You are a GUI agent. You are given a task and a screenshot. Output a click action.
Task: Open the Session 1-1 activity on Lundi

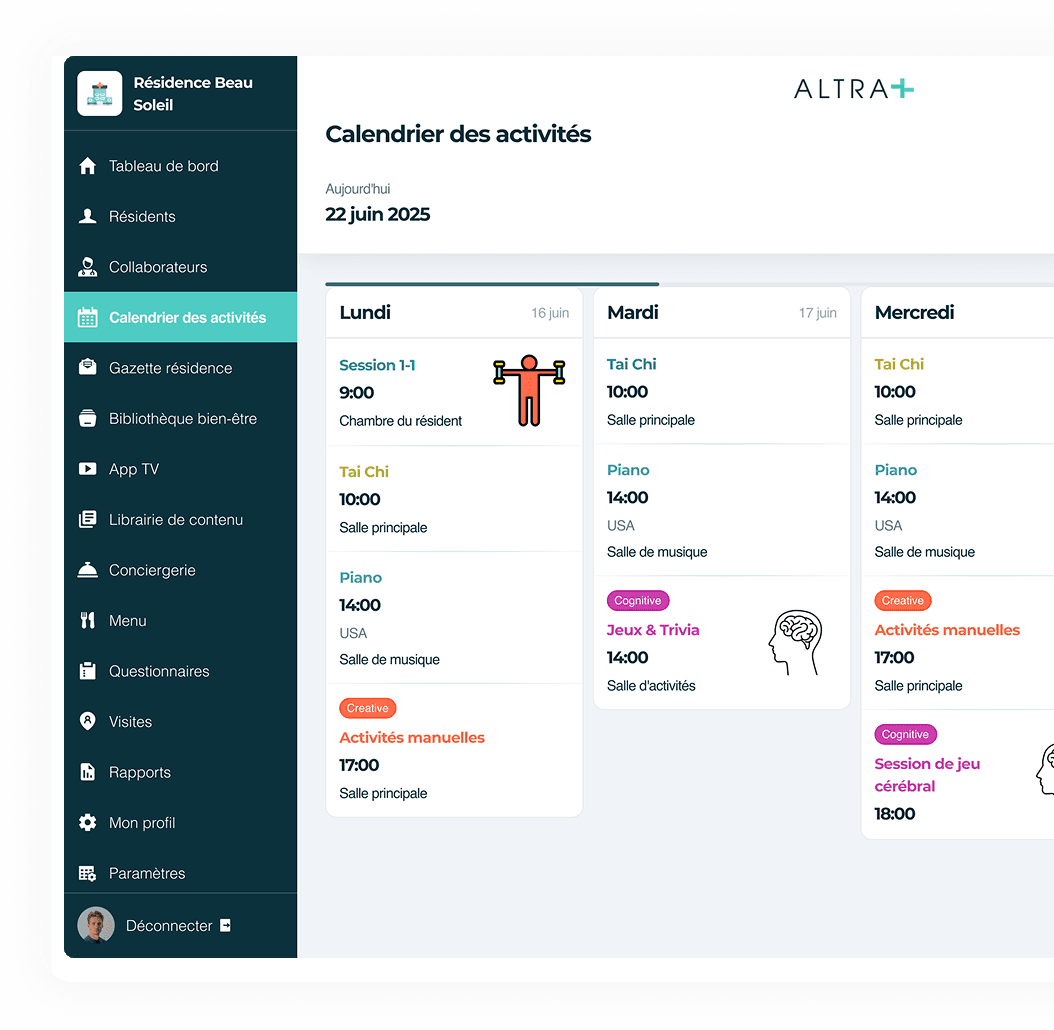pyautogui.click(x=377, y=366)
